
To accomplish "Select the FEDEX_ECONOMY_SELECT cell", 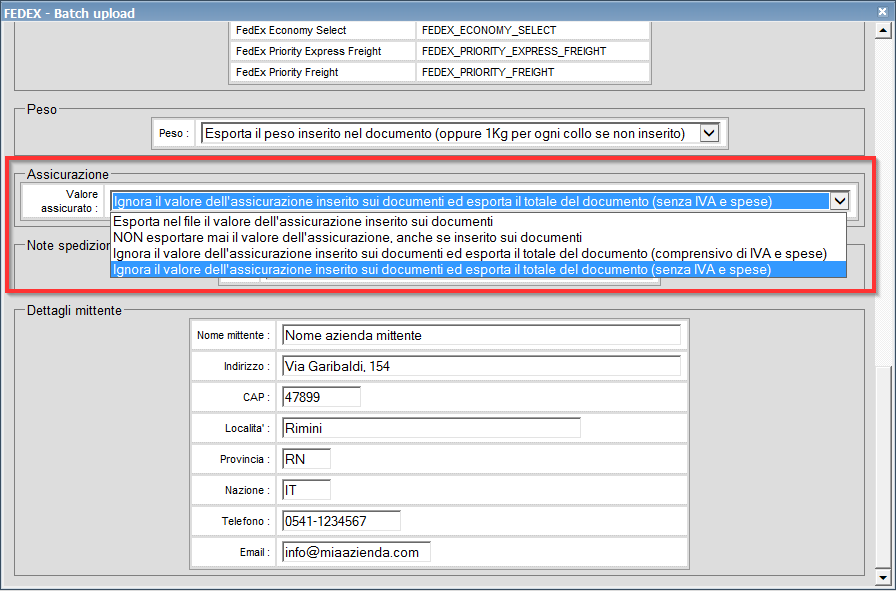I will tap(533, 30).
